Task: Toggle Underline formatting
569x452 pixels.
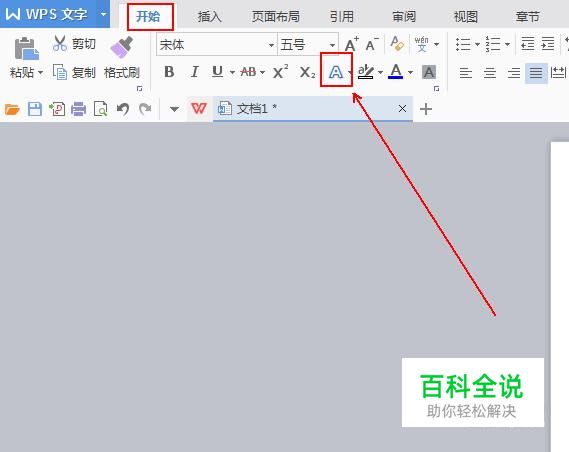Action: (x=217, y=72)
